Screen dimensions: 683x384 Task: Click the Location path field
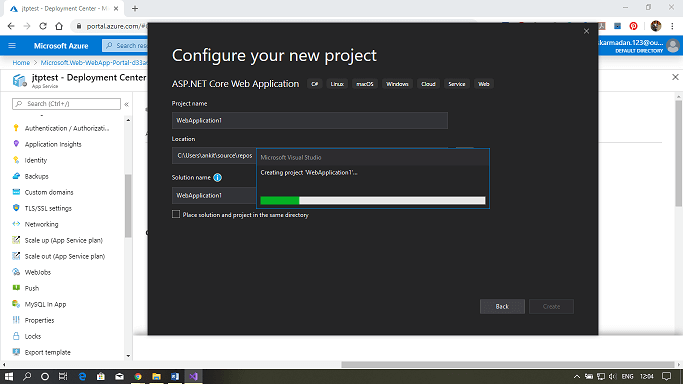[x=214, y=155]
